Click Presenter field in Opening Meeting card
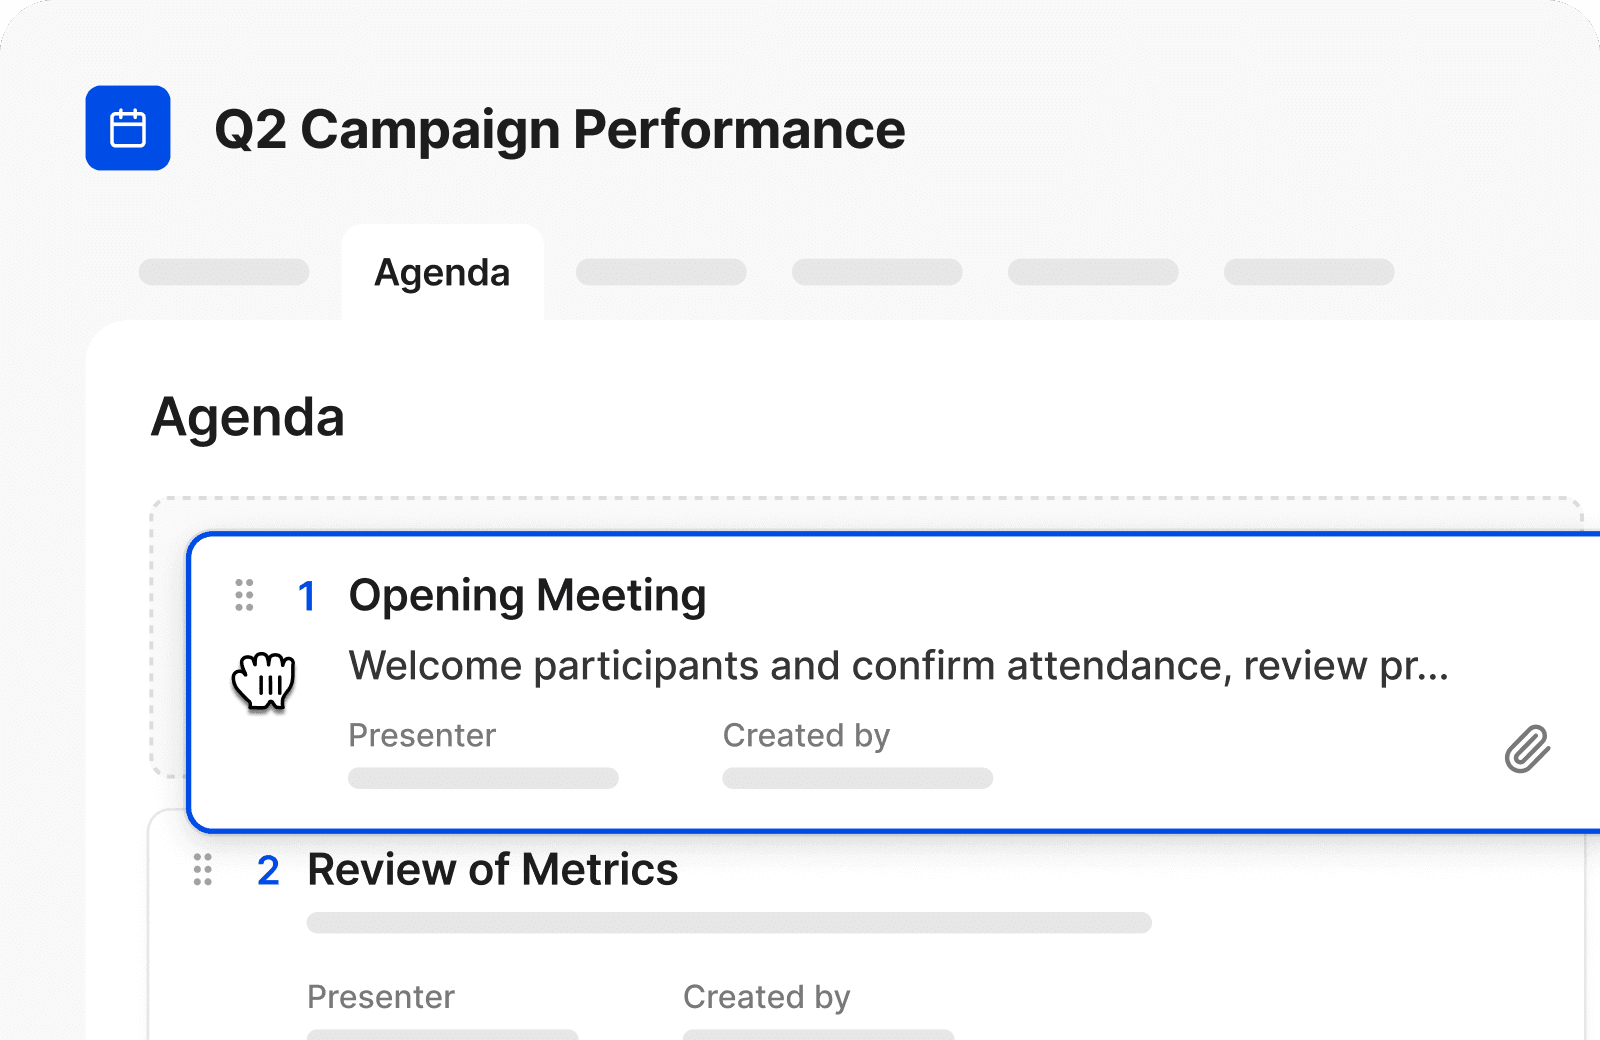 tap(483, 754)
